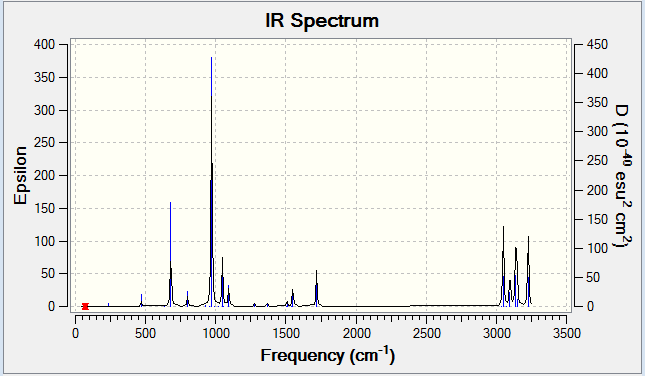Click the 3500 tick label on frequency axis
The image size is (645, 376).
(x=567, y=333)
